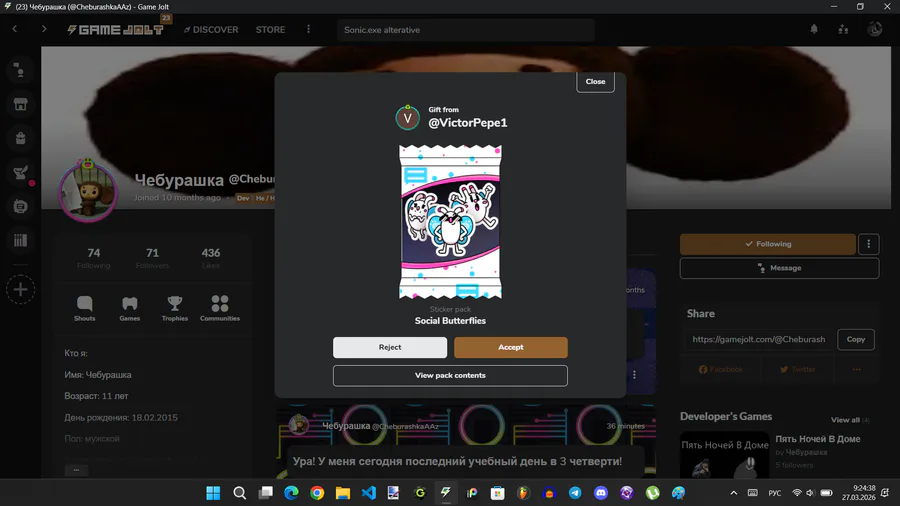Reject the sticker pack gift

click(390, 347)
